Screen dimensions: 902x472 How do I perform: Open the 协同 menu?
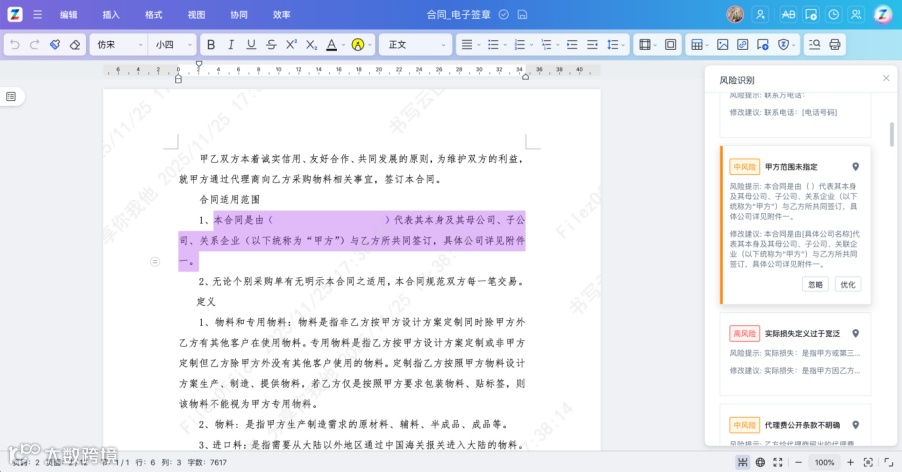coord(239,15)
